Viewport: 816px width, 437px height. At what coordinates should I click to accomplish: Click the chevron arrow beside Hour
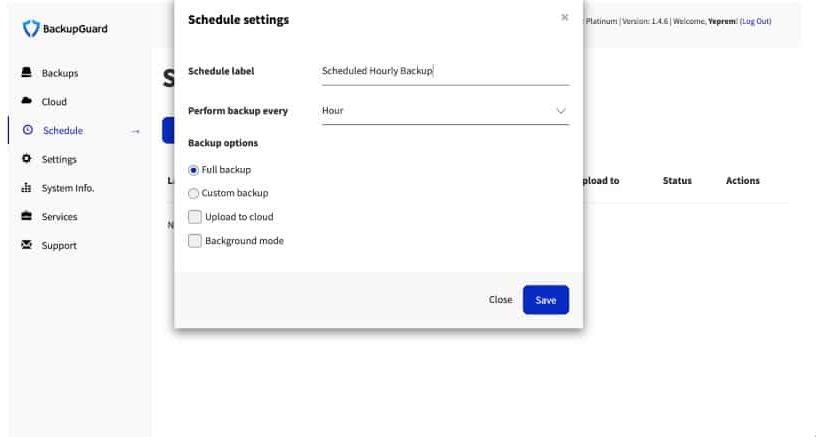(x=560, y=111)
